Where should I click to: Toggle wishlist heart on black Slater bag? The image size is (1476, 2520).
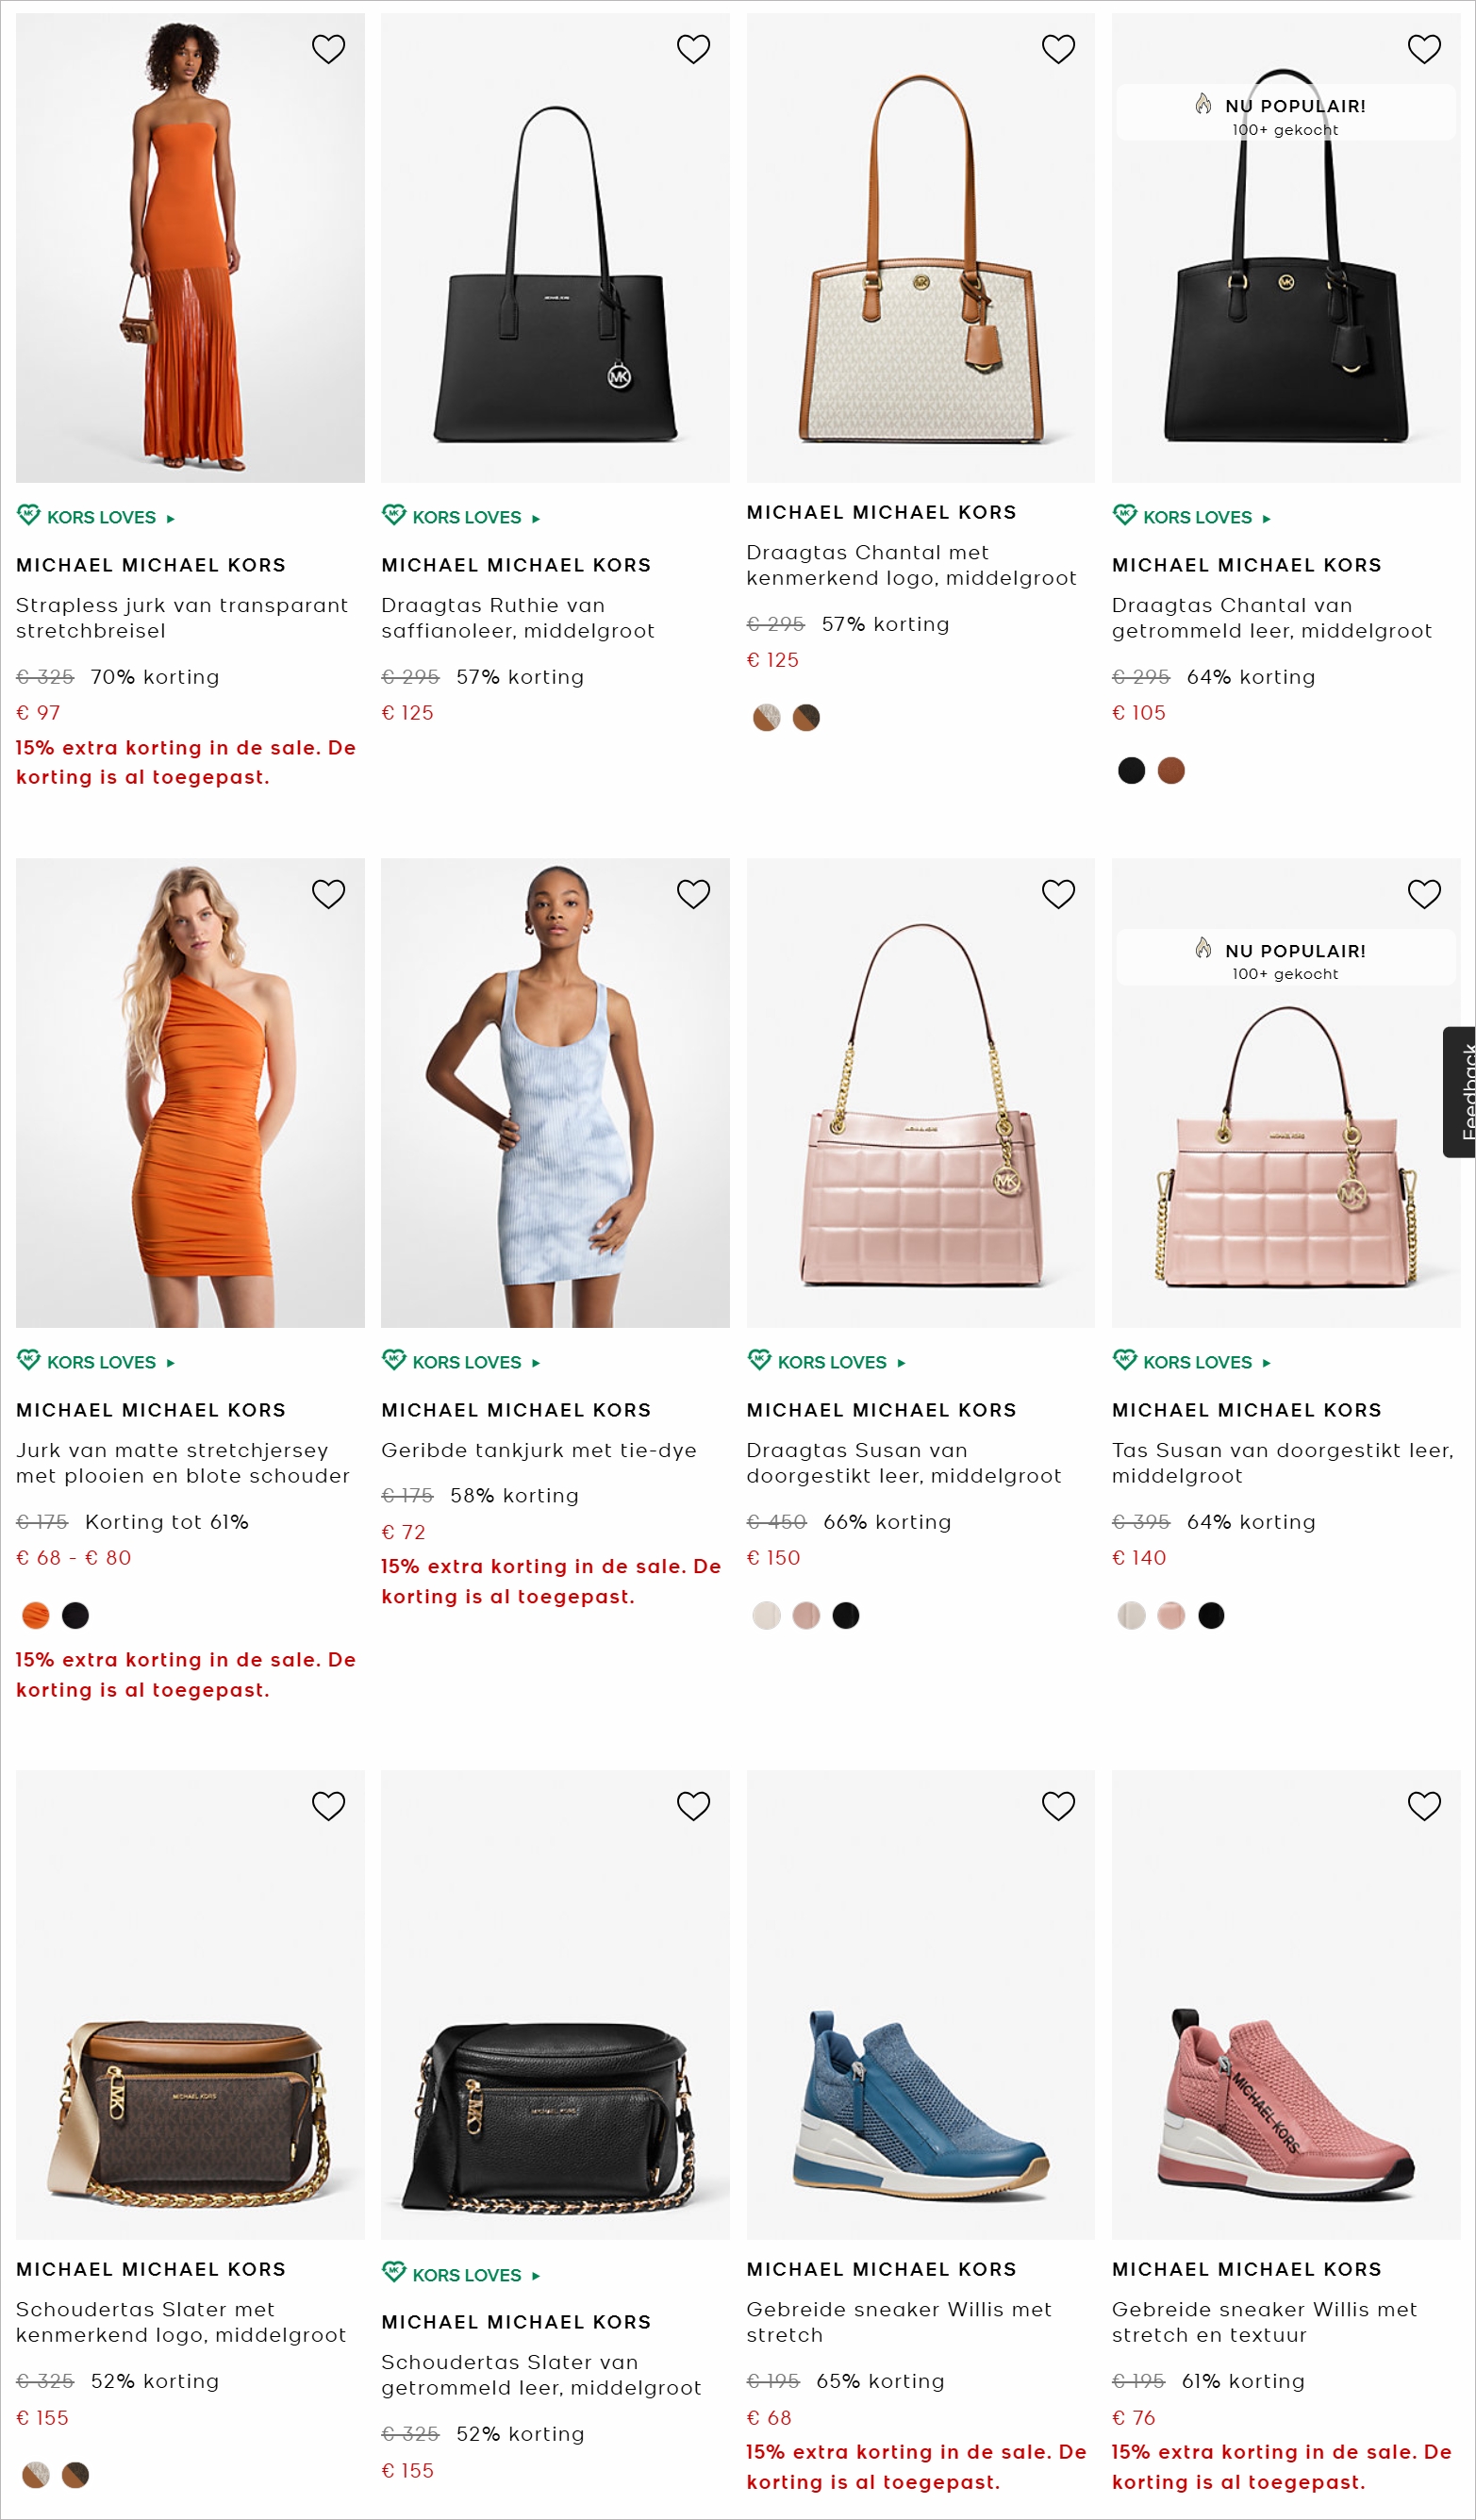pyautogui.click(x=693, y=1806)
